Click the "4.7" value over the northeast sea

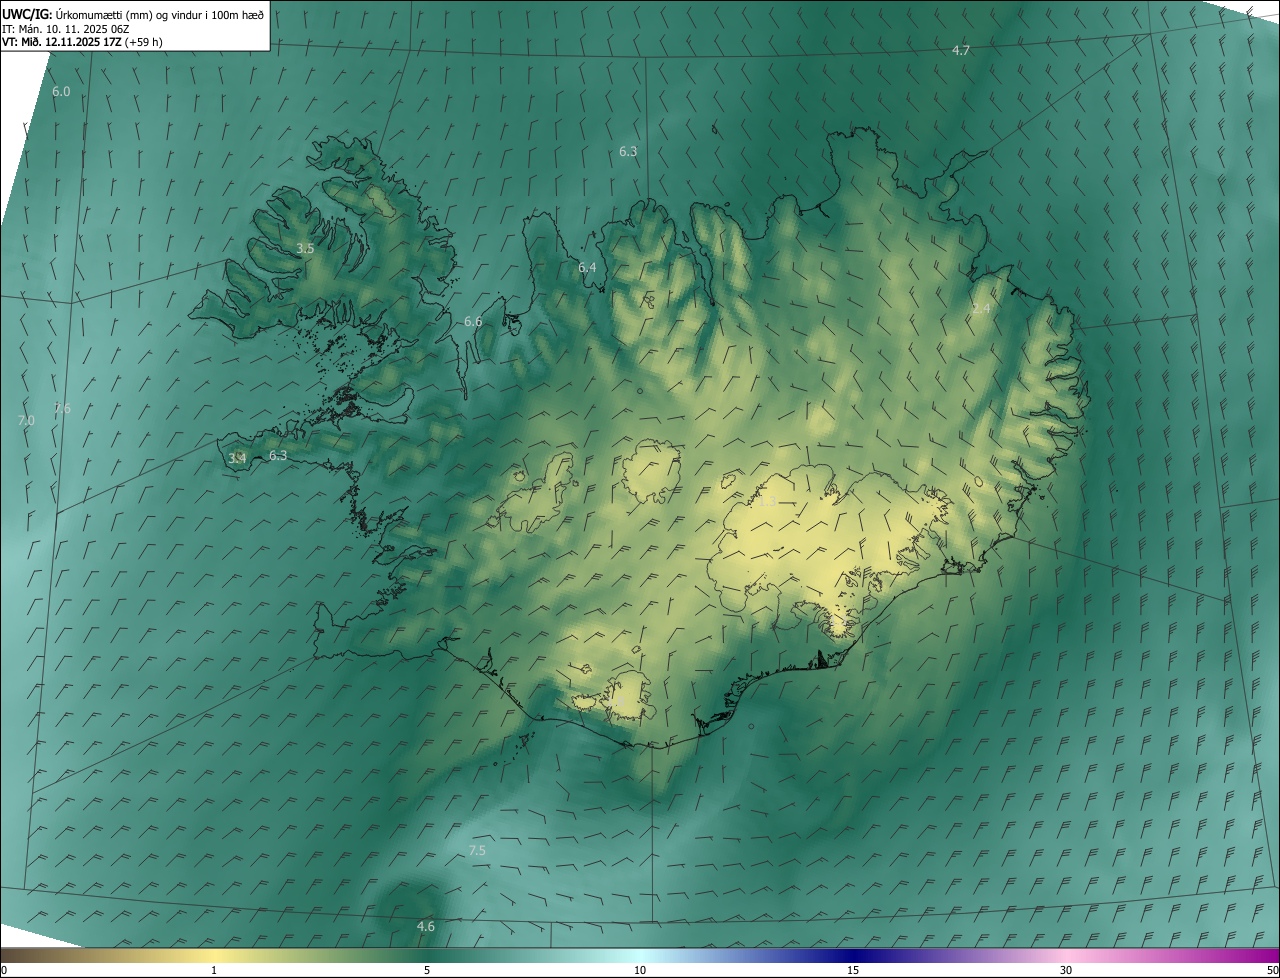(x=960, y=50)
